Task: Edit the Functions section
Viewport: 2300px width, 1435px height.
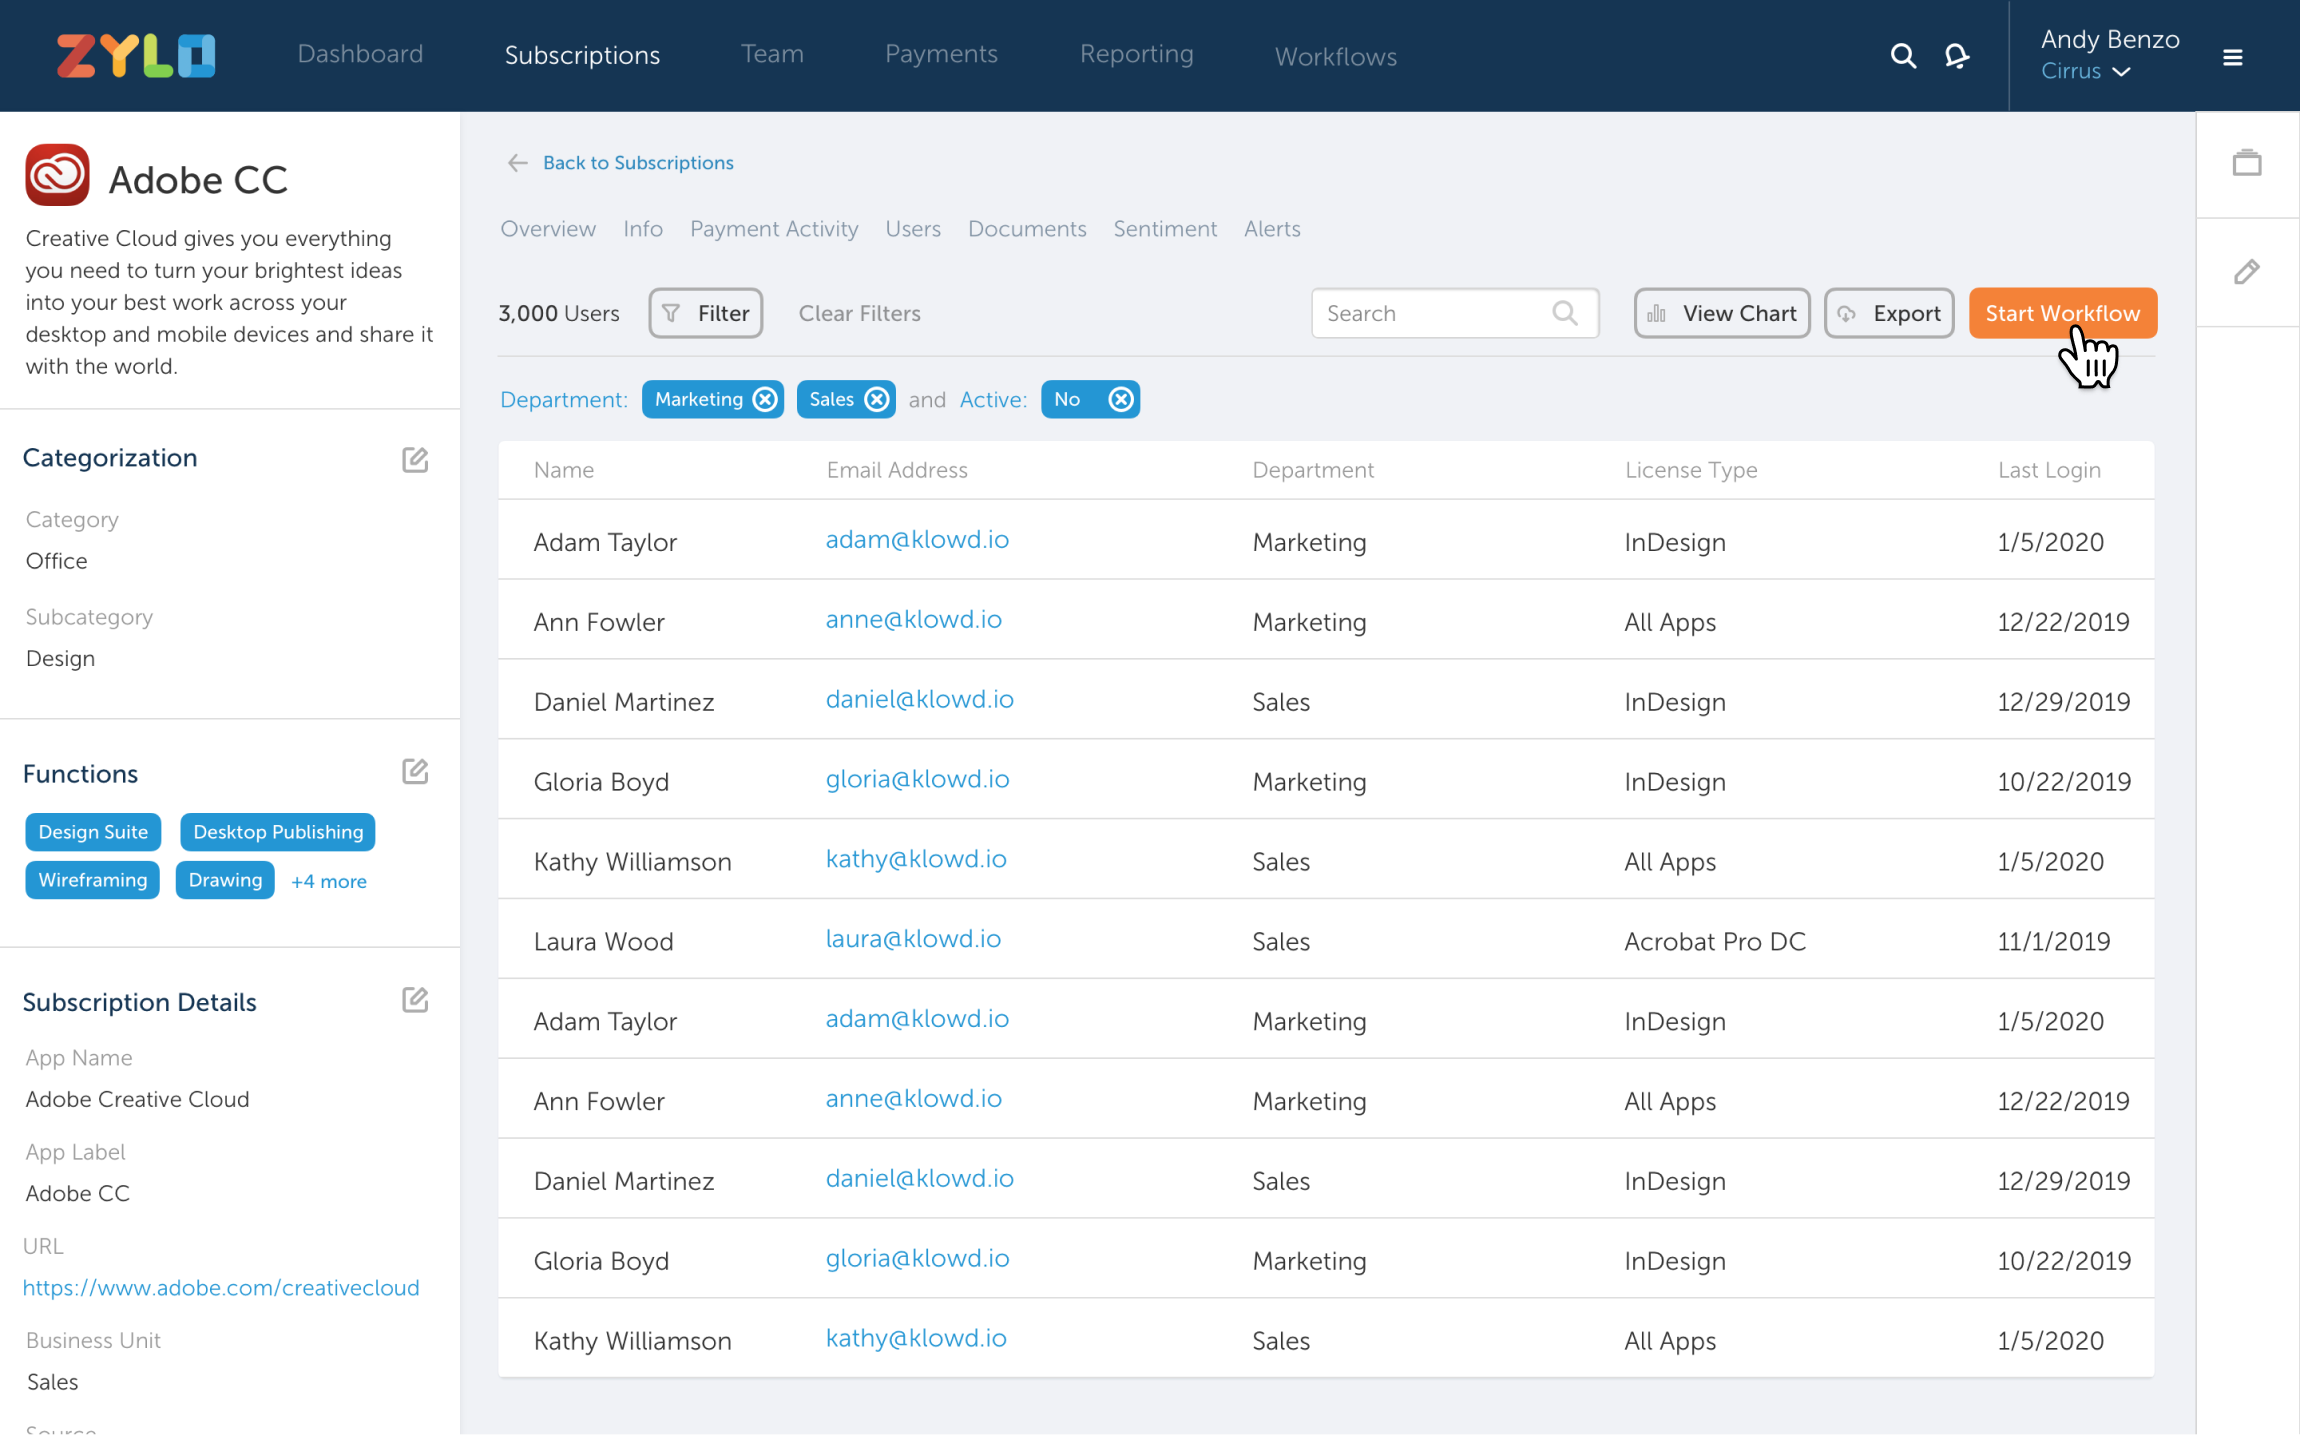Action: coord(415,771)
